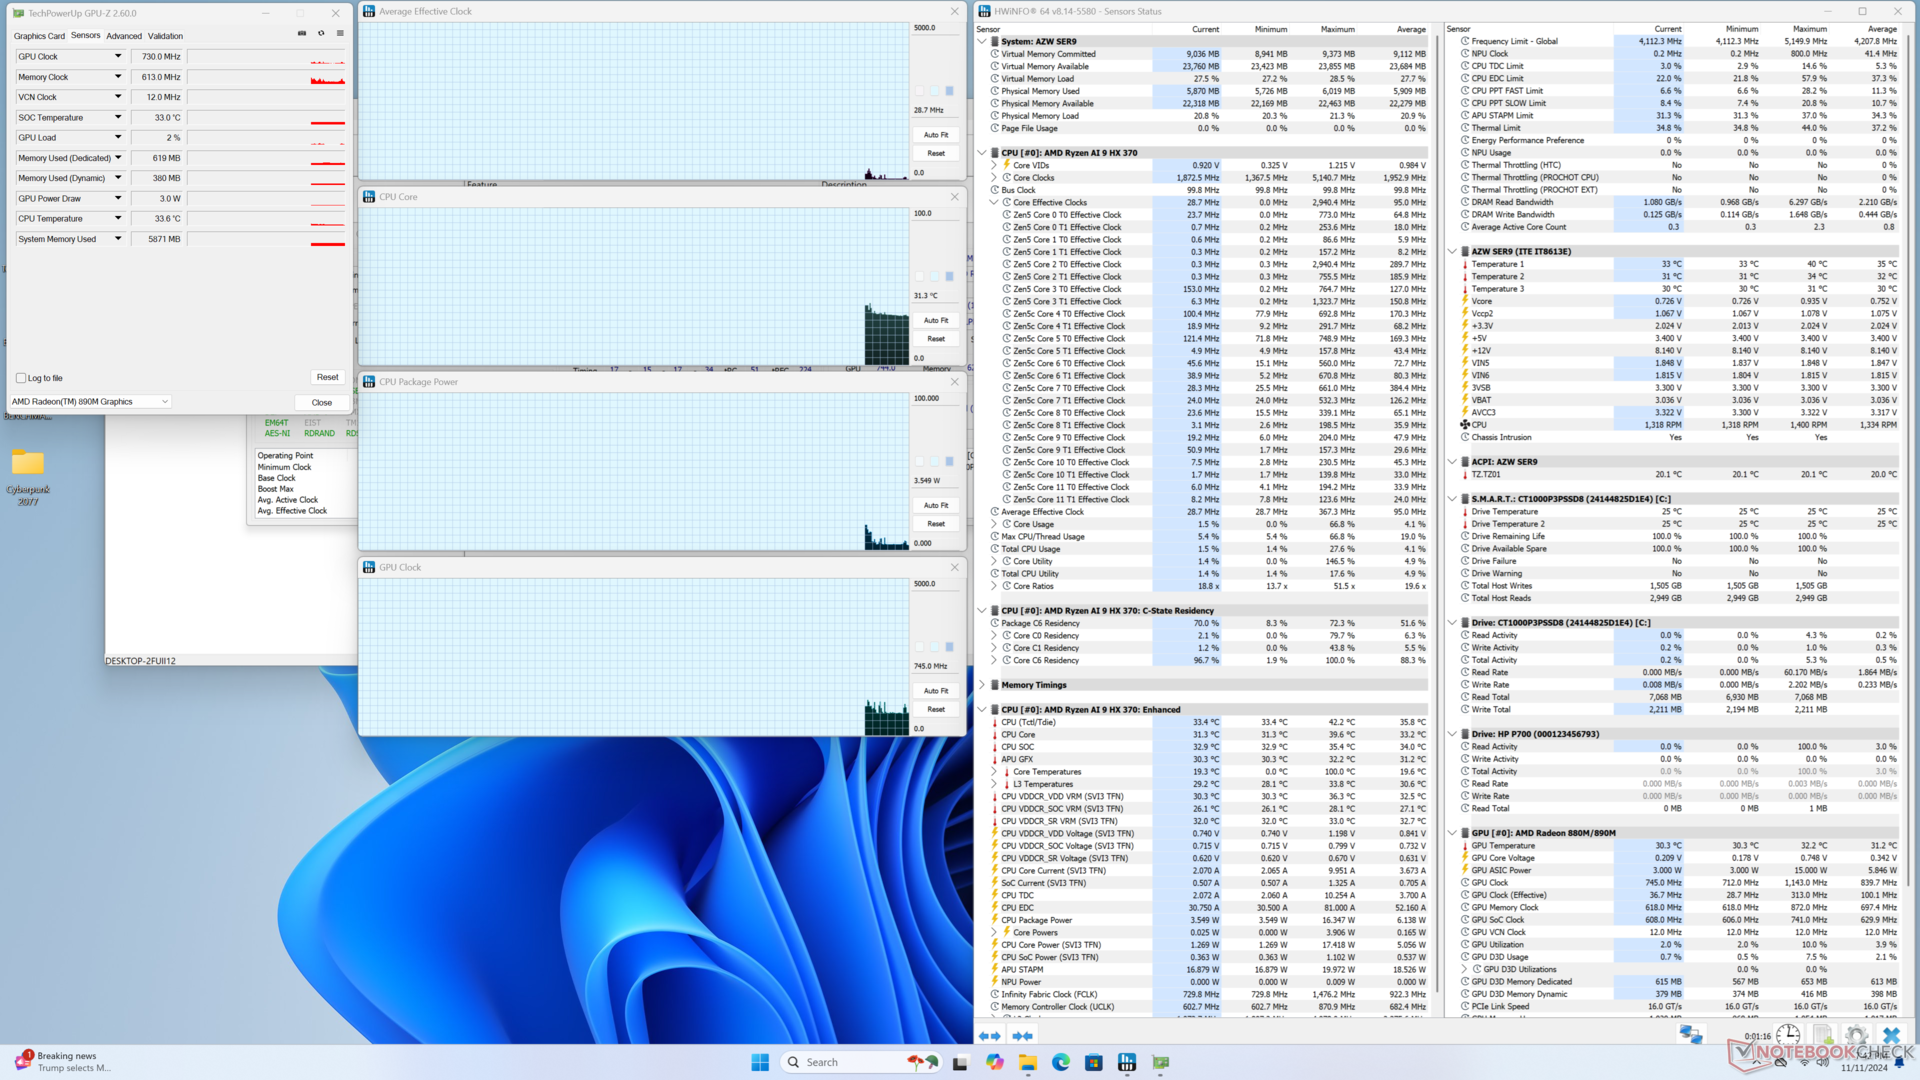
Task: Click HWiNFO collapse columns arrows icon
Action: pyautogui.click(x=1022, y=1036)
